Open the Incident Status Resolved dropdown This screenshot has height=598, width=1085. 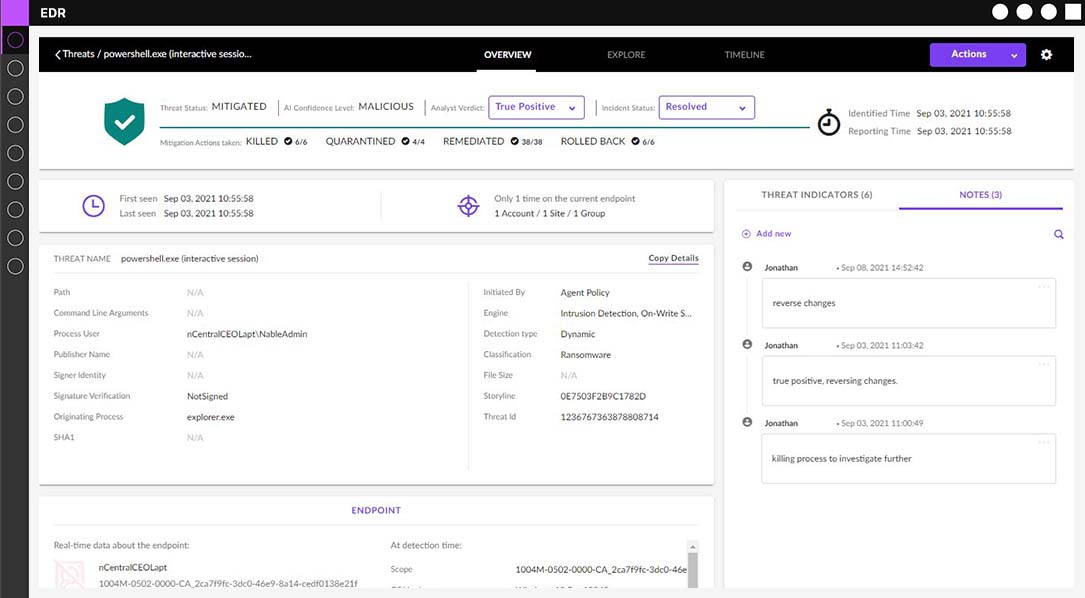[706, 107]
